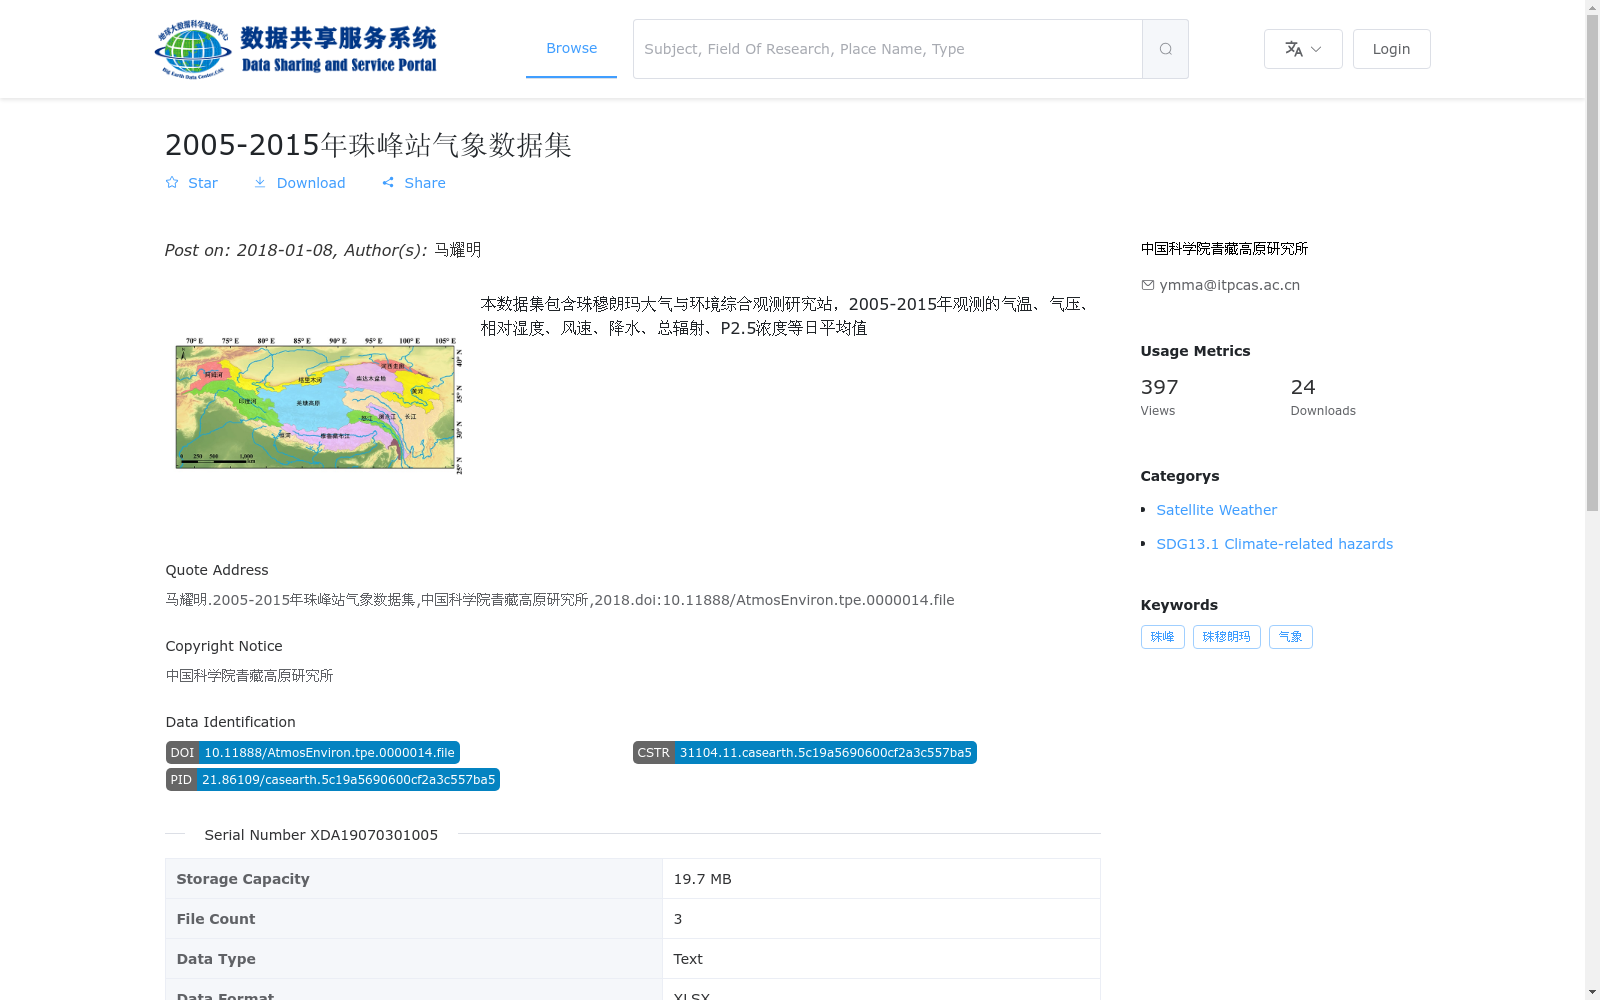
Task: Click the search magnifier button
Action: pos(1165,49)
